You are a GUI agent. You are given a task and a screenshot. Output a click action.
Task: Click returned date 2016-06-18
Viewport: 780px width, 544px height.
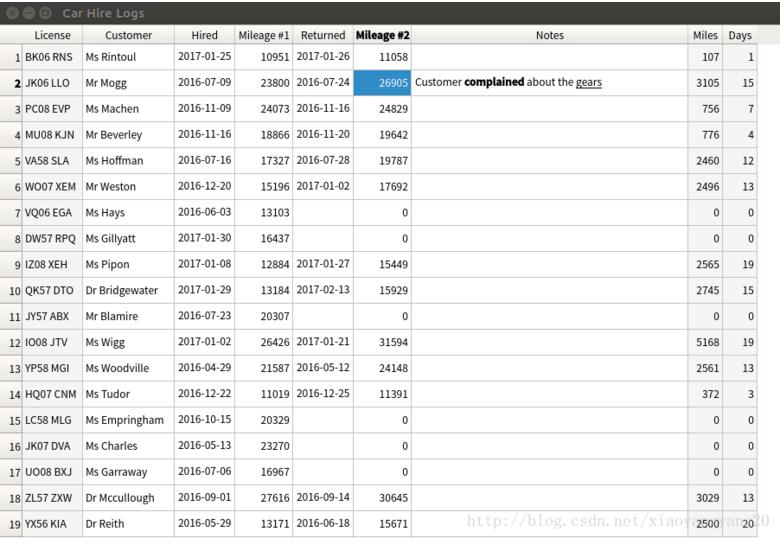coord(323,524)
